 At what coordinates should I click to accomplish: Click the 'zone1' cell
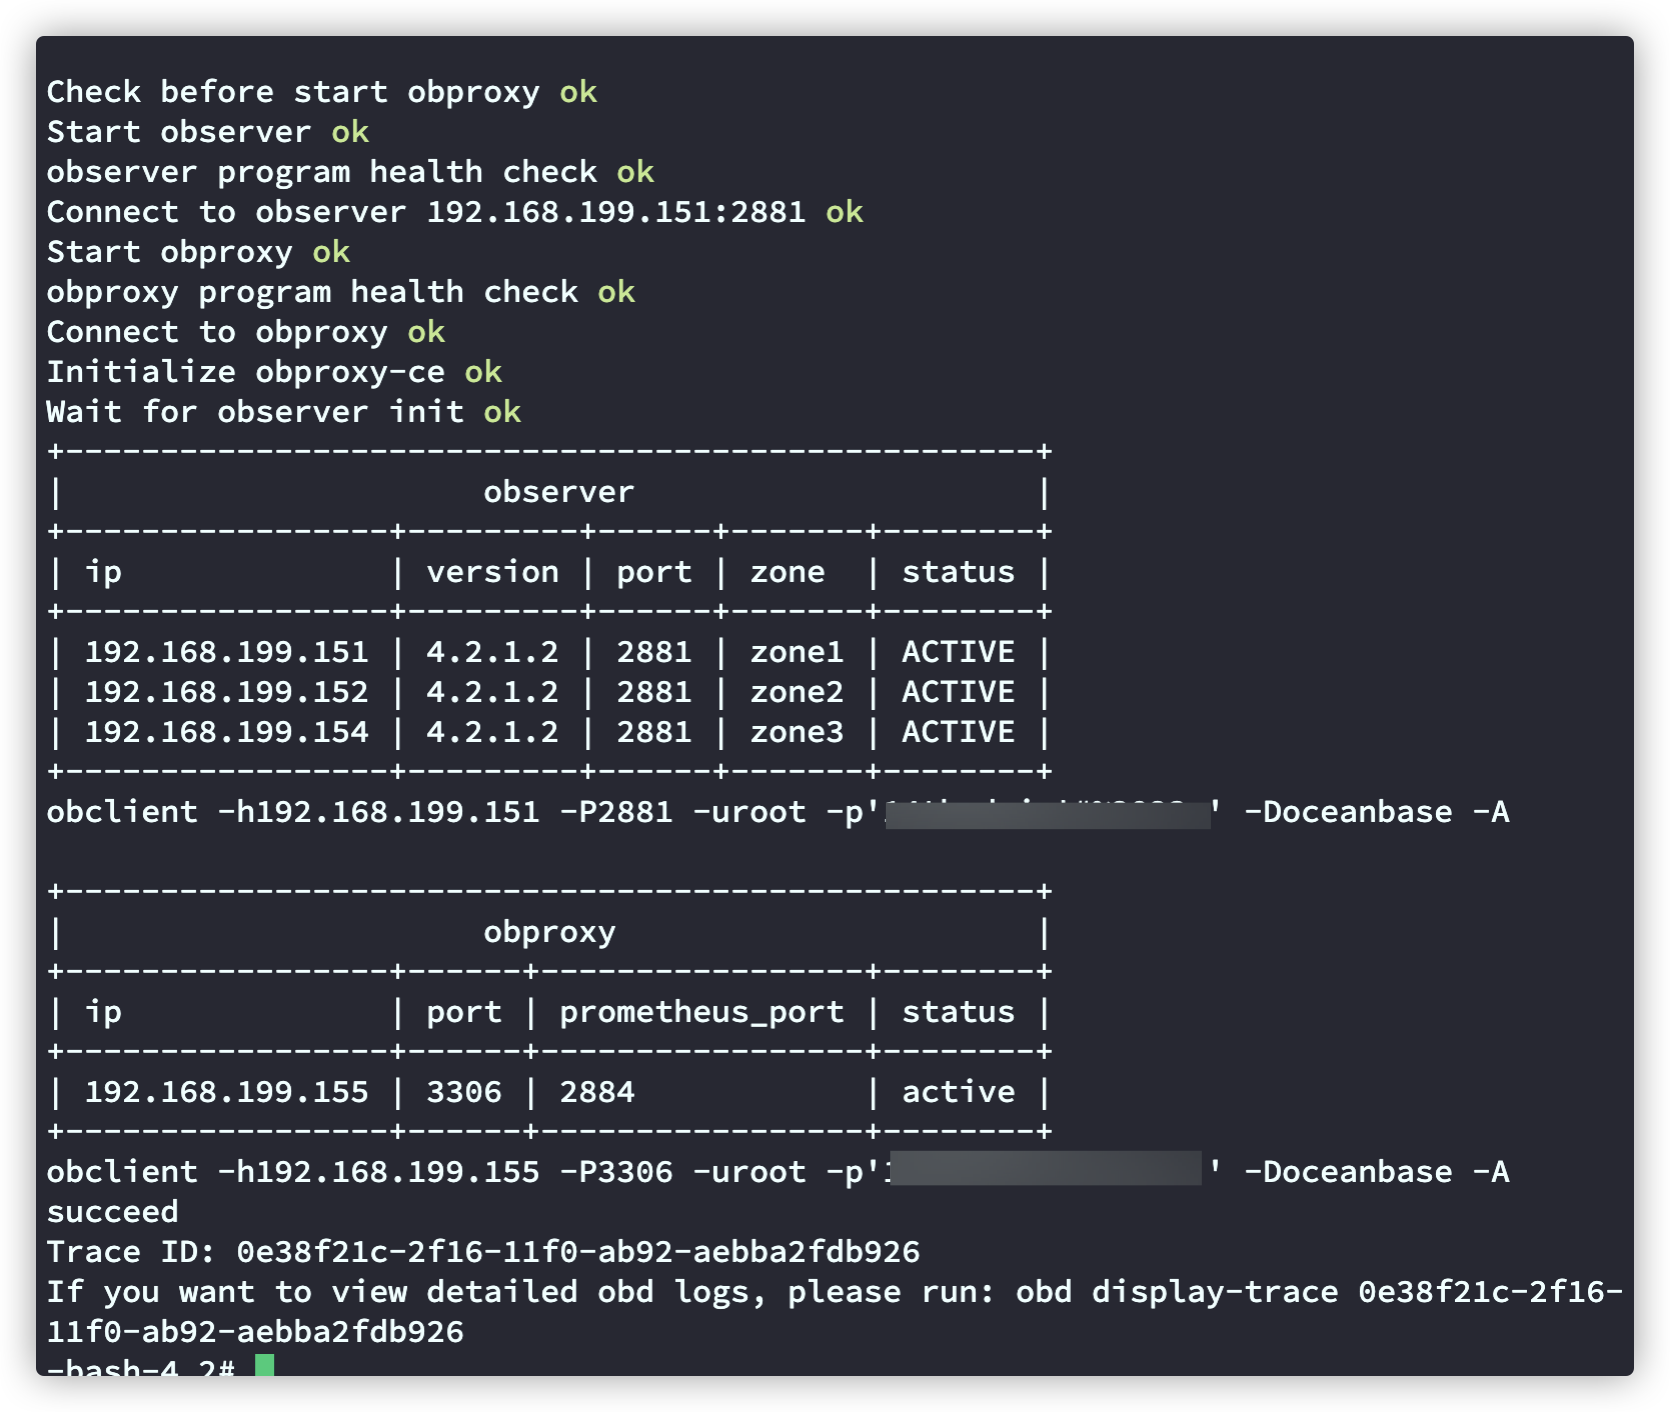797,652
